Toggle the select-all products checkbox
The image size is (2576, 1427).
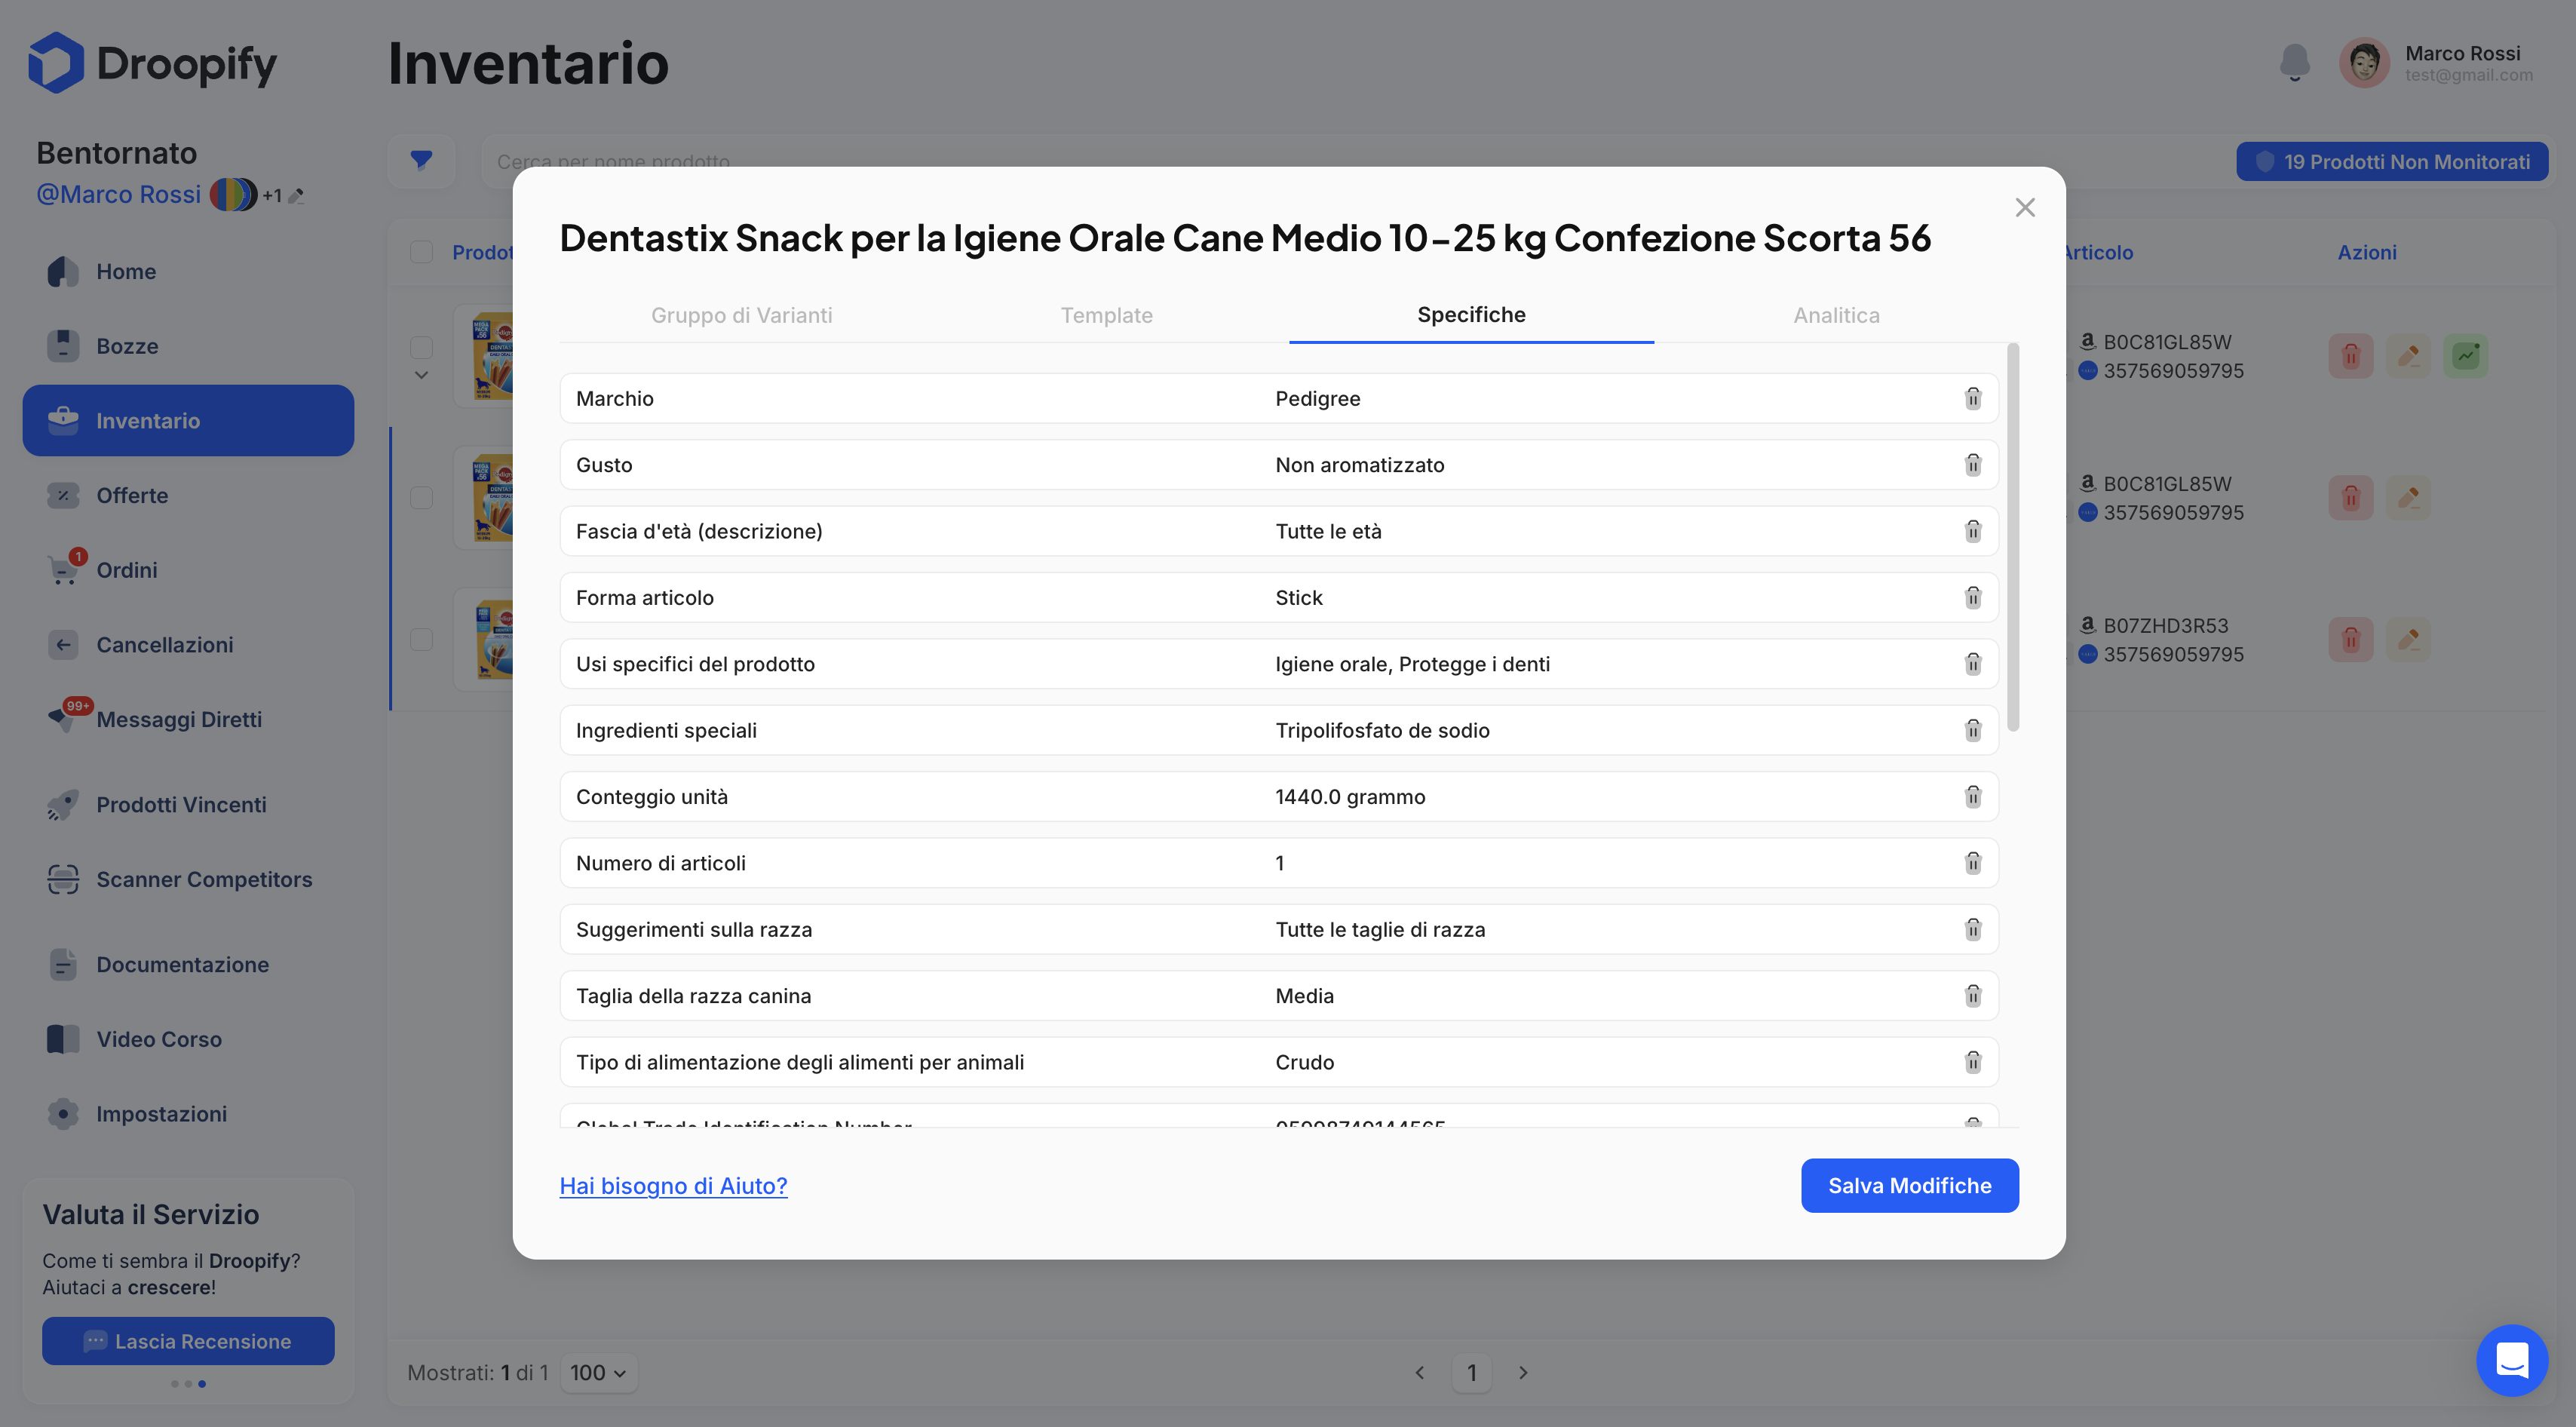(421, 252)
